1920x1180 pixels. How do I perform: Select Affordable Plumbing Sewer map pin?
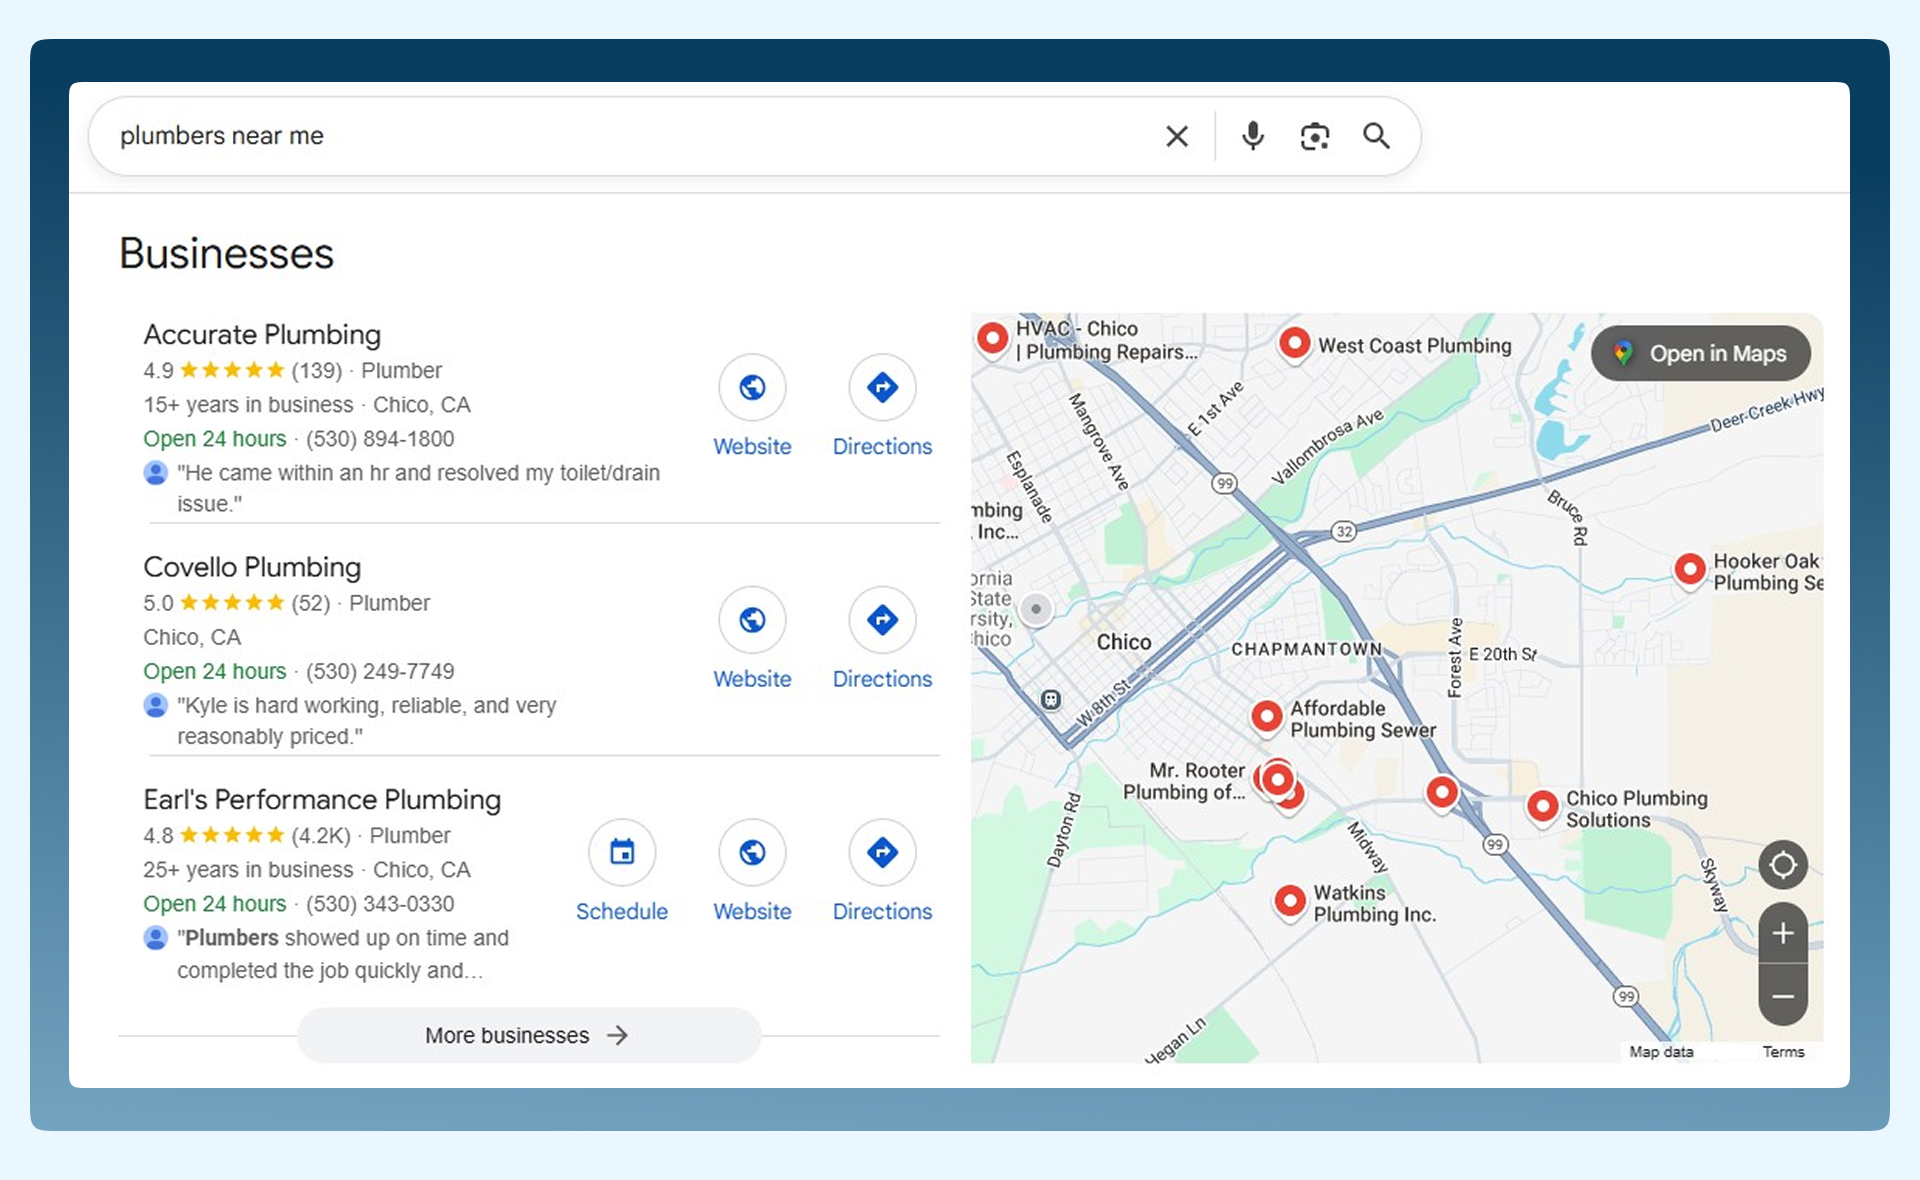pos(1267,717)
